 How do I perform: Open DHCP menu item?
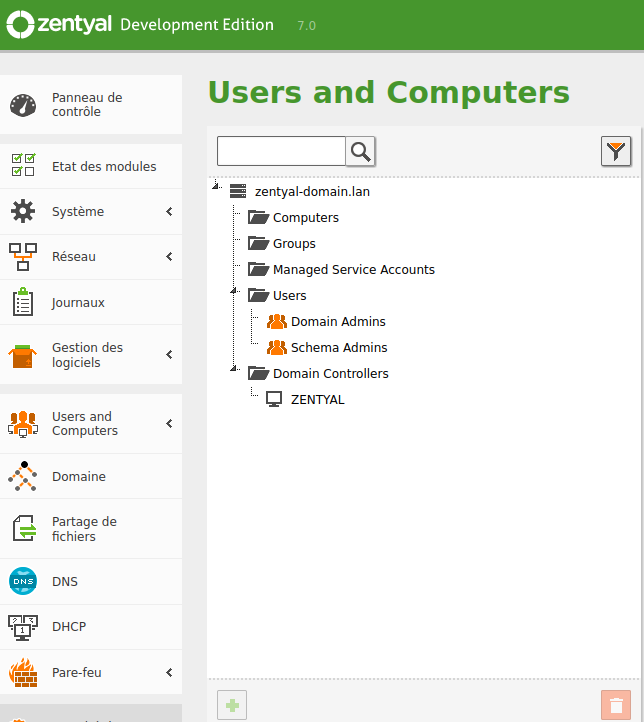coord(91,627)
